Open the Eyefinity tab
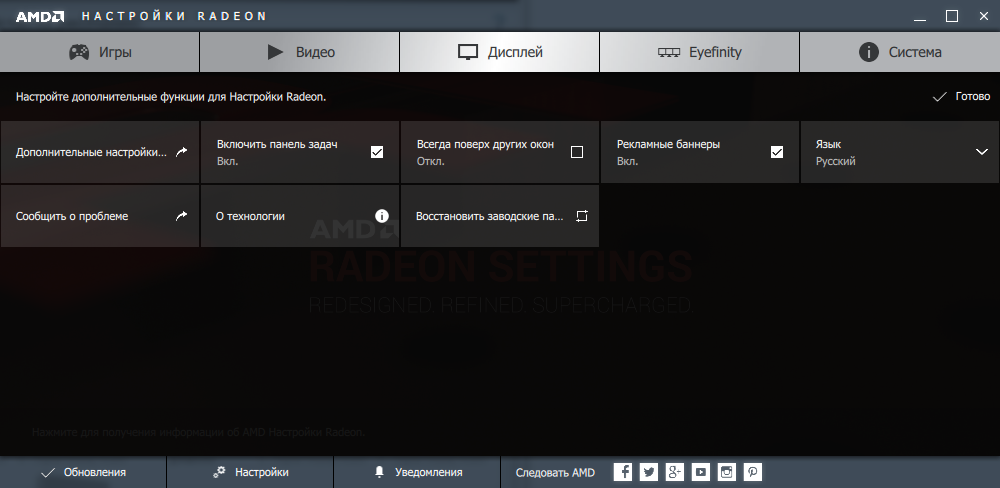Viewport: 1000px width, 488px height. [x=699, y=52]
